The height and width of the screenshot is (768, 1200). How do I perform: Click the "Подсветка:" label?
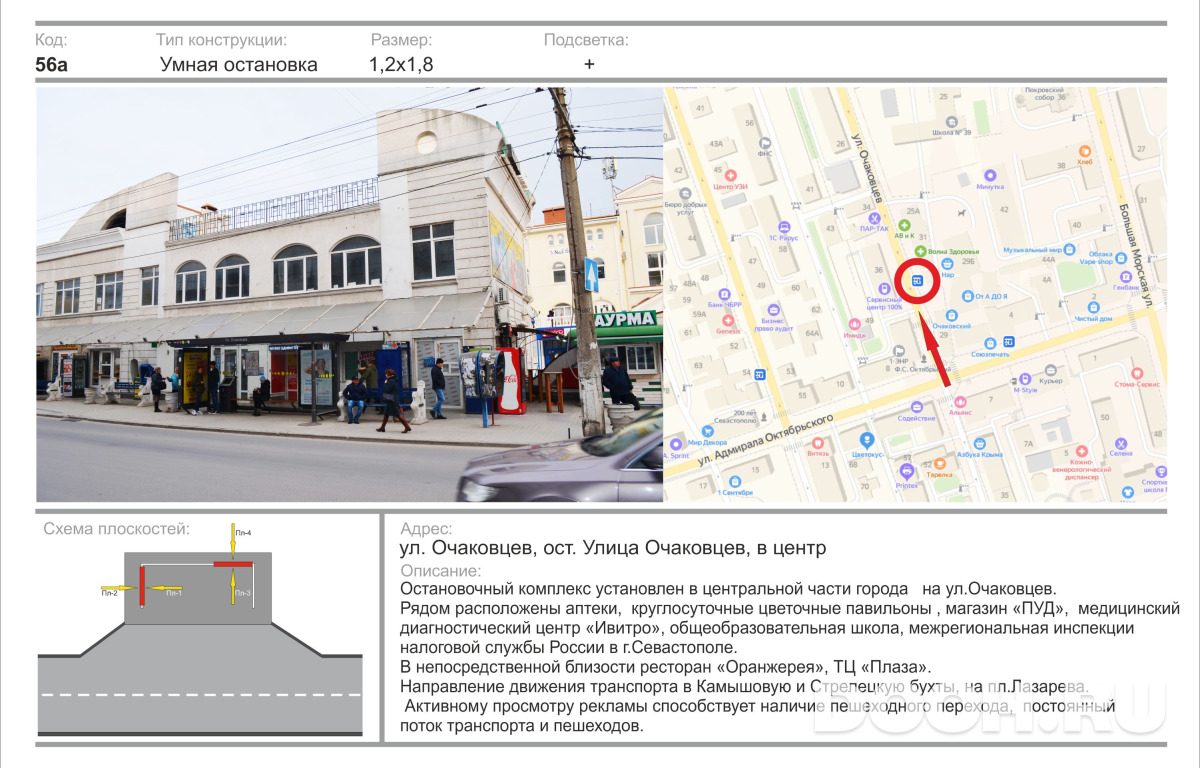pyautogui.click(x=586, y=40)
